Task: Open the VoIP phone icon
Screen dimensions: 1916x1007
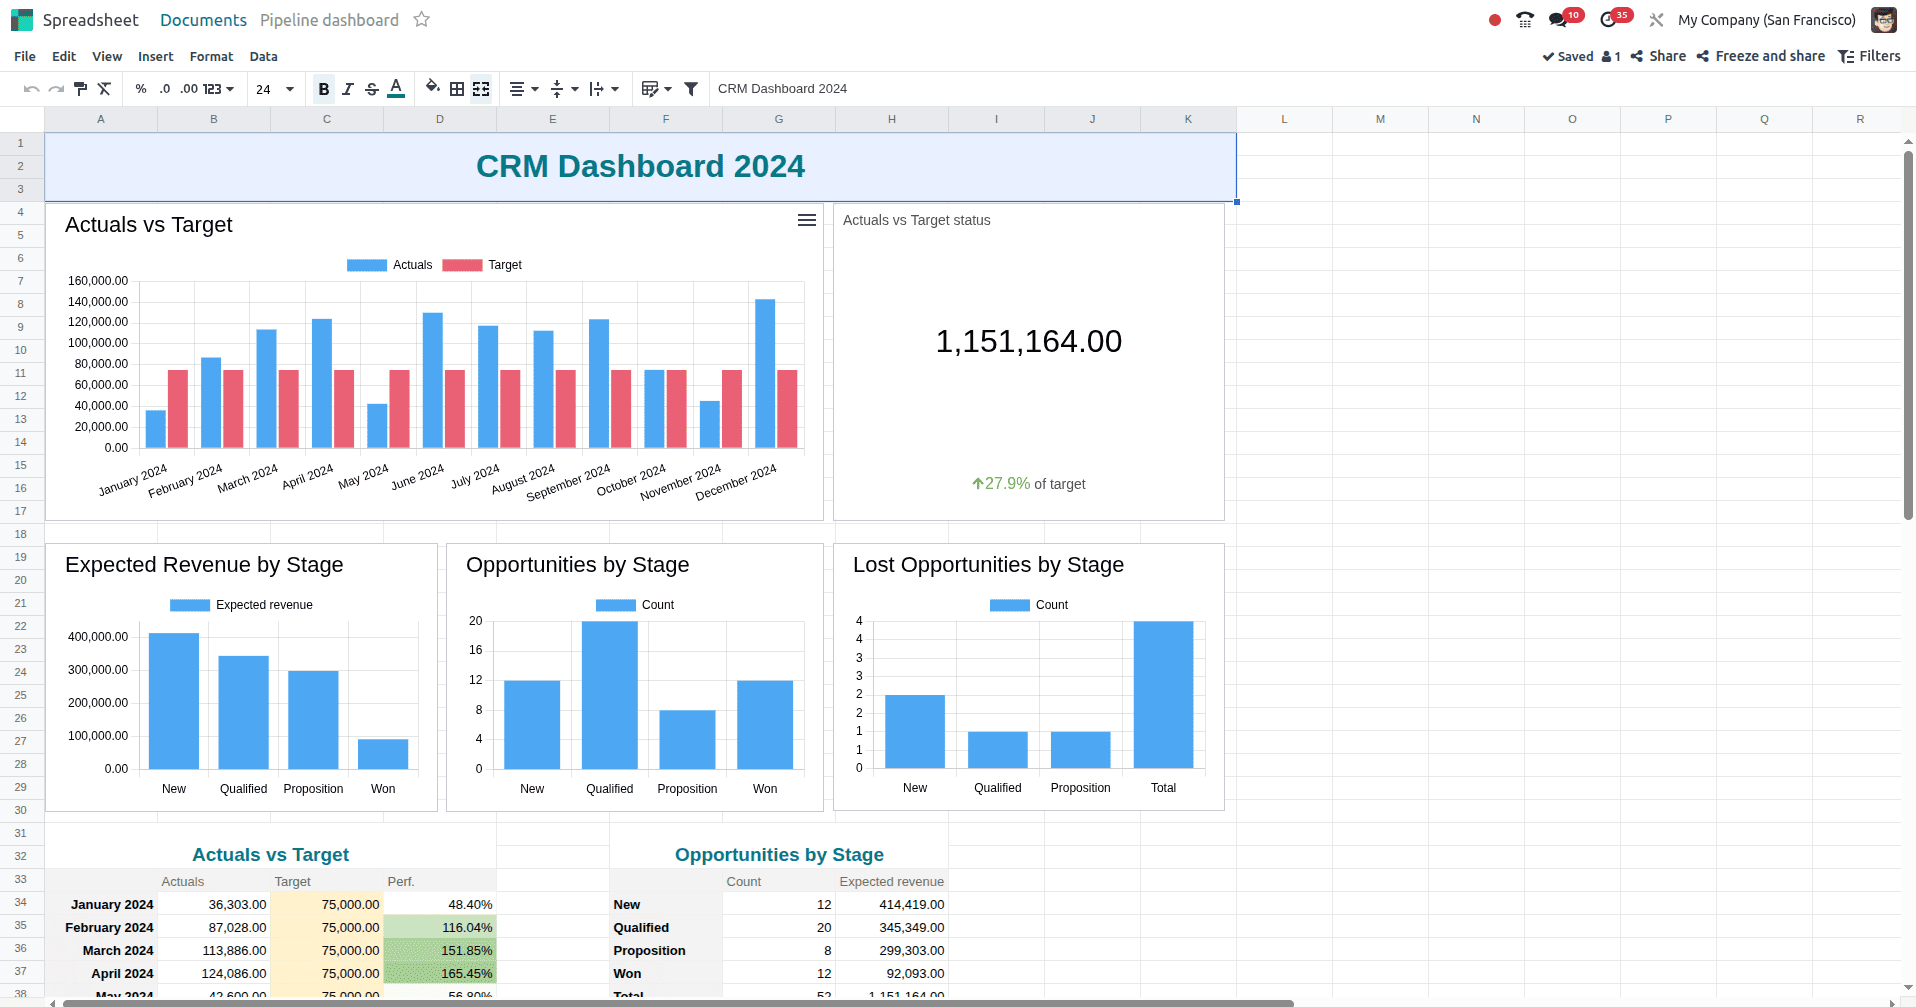Action: 1524,19
